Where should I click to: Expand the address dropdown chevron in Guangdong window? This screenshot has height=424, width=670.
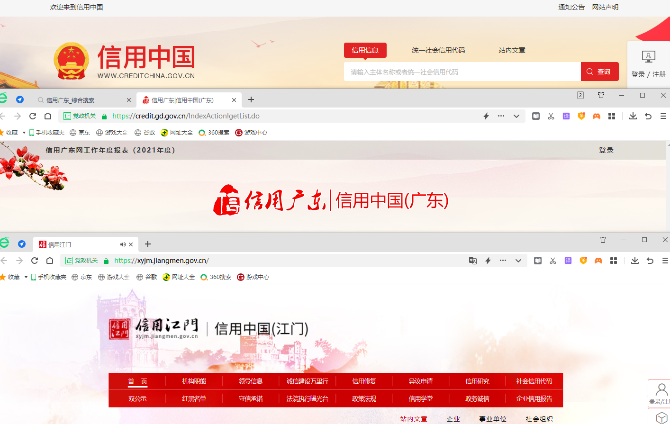516,116
